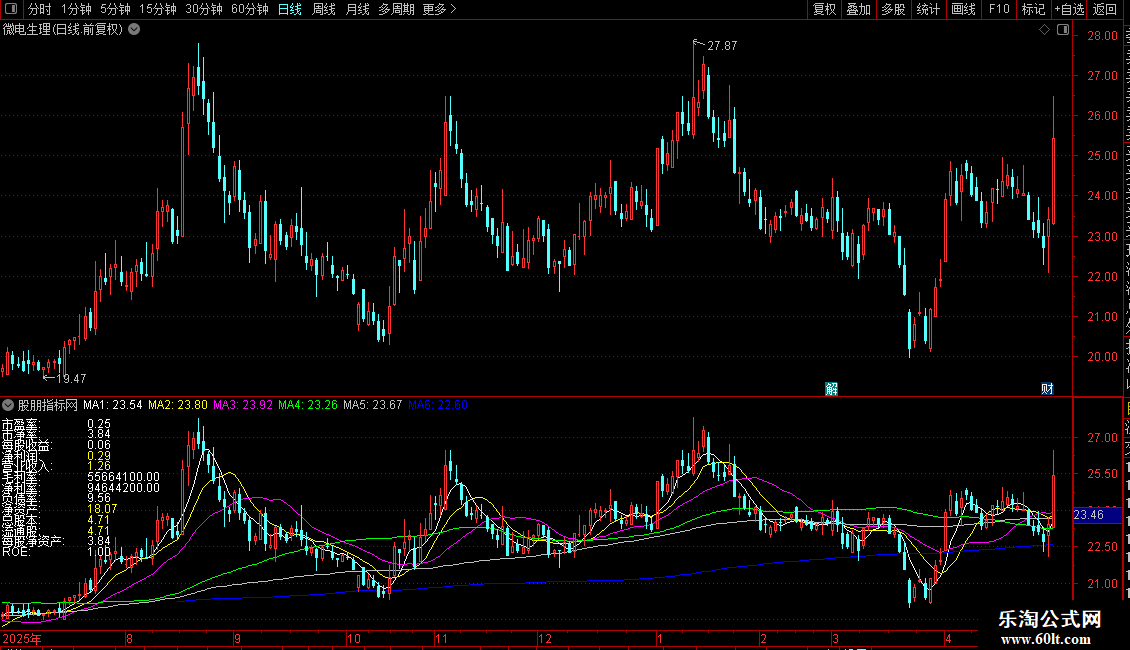Viewport: 1130px width, 650px height.
Task: Click the MA4: 23.26 label
Action: point(308,405)
